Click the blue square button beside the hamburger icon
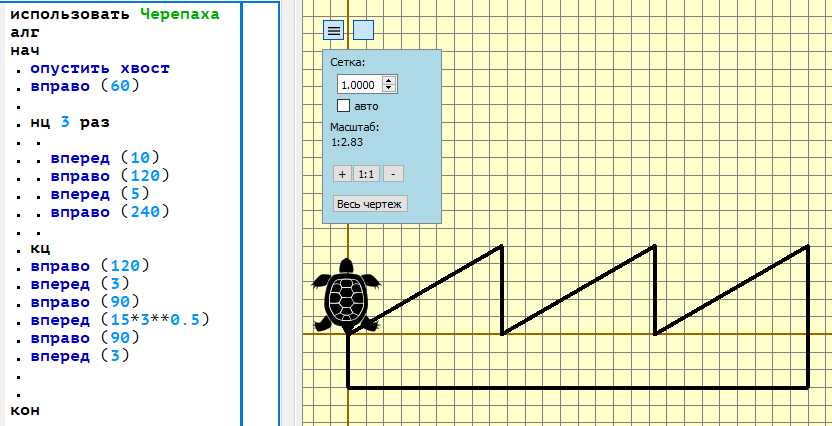The width and height of the screenshot is (832, 426). pos(363,30)
